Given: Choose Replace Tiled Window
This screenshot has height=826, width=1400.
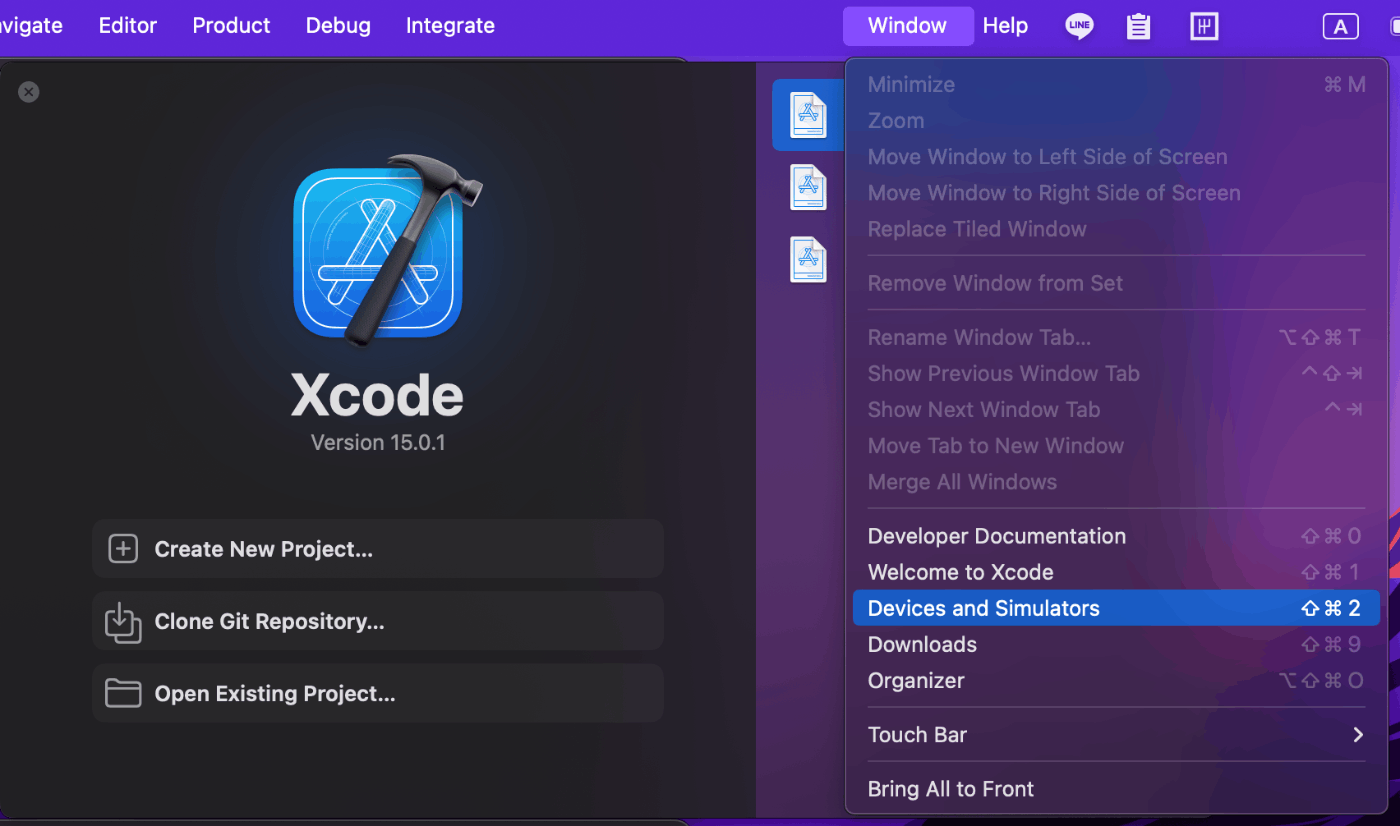Looking at the screenshot, I should [x=1116, y=229].
